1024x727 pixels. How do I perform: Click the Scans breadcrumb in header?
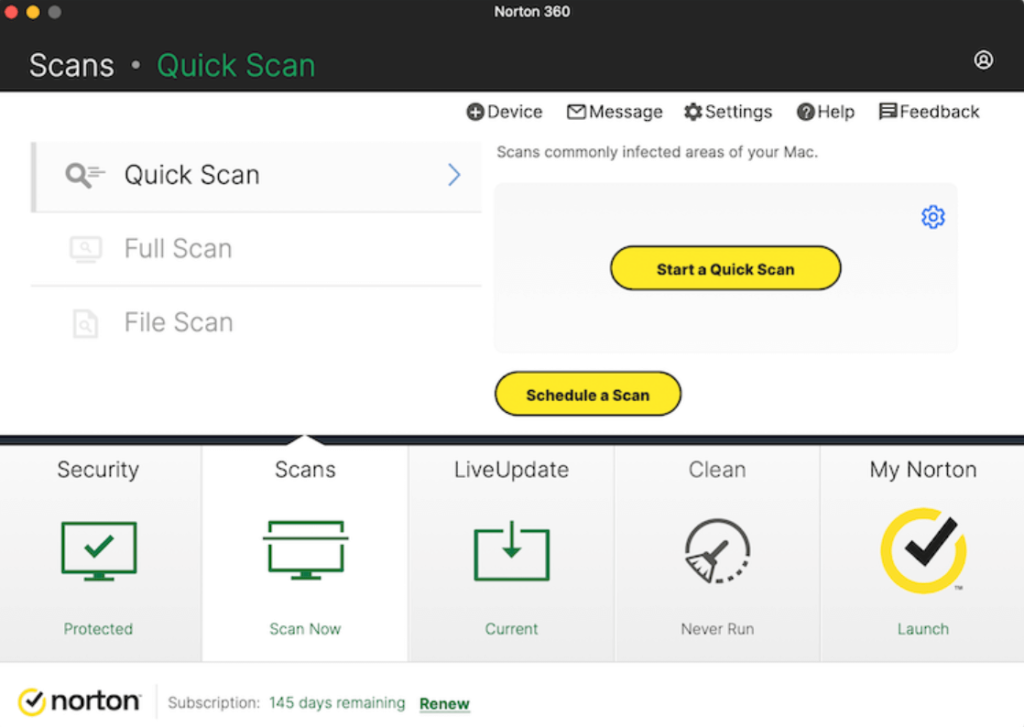[72, 65]
